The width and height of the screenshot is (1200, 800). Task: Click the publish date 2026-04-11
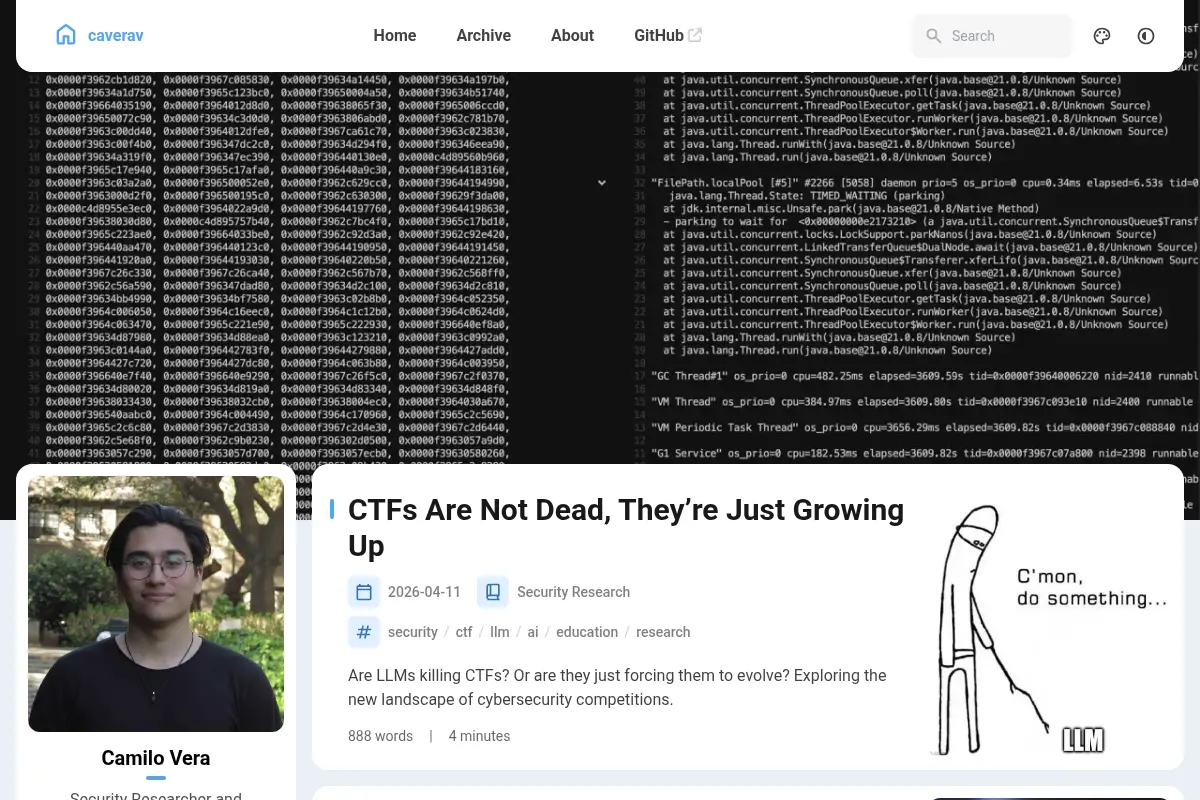point(424,592)
